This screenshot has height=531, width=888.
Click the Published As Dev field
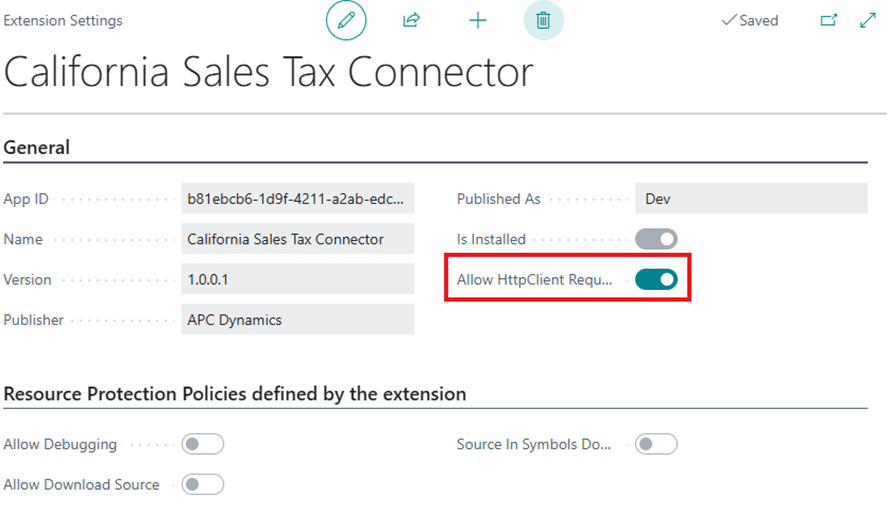(750, 199)
